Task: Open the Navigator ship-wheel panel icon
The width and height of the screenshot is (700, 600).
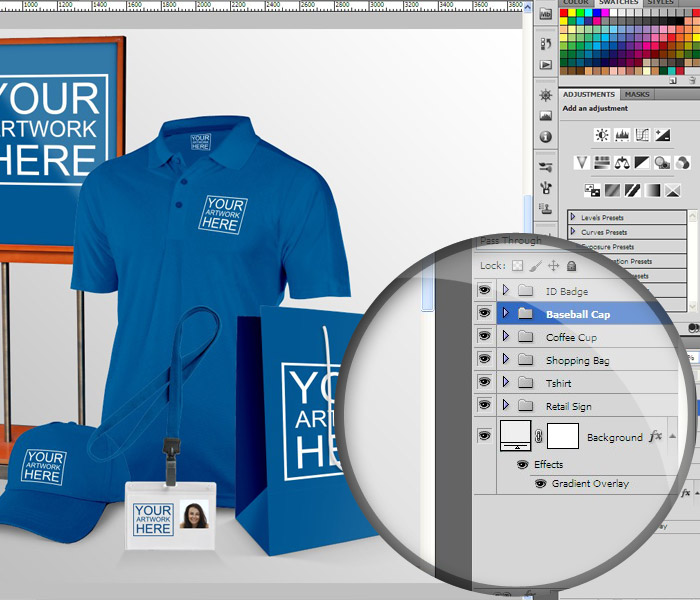Action: [546, 95]
